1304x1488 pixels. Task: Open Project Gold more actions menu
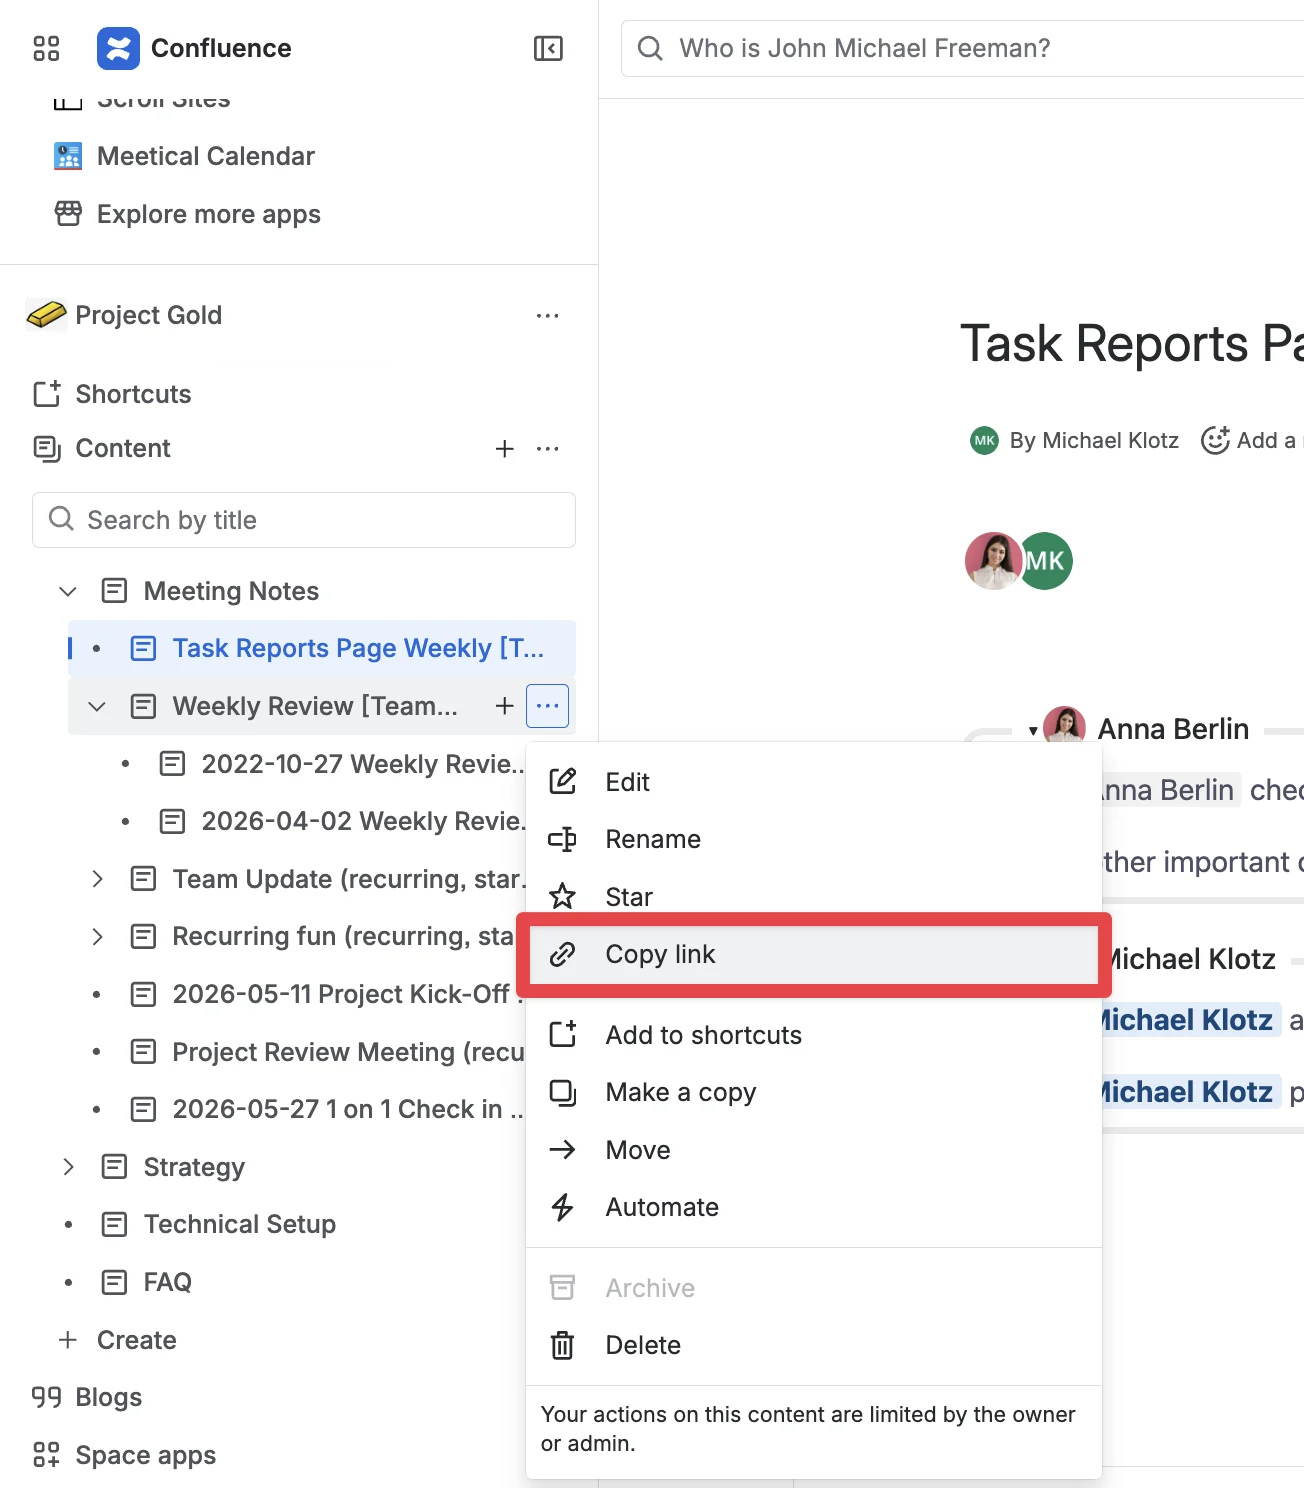pos(547,316)
